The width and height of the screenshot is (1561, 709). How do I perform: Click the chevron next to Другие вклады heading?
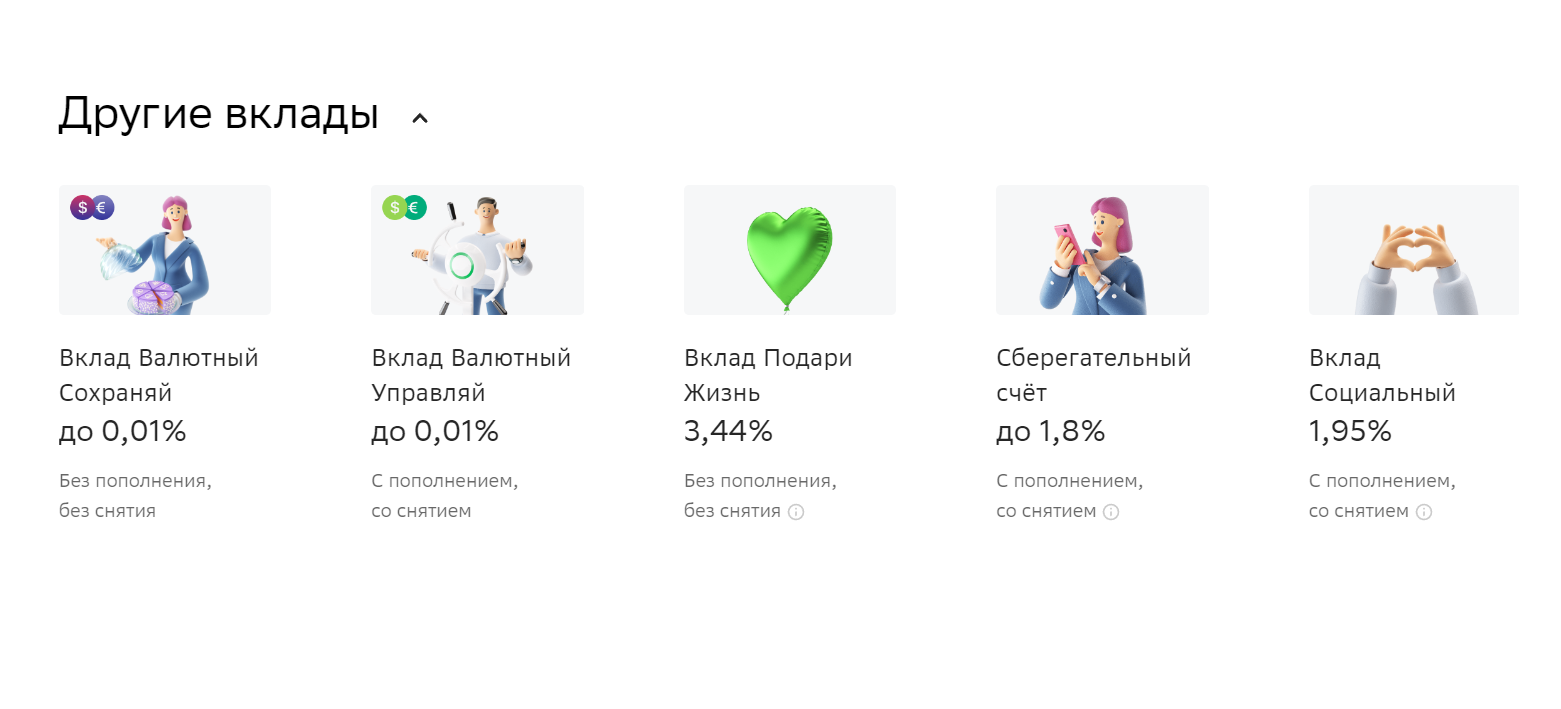coord(419,116)
